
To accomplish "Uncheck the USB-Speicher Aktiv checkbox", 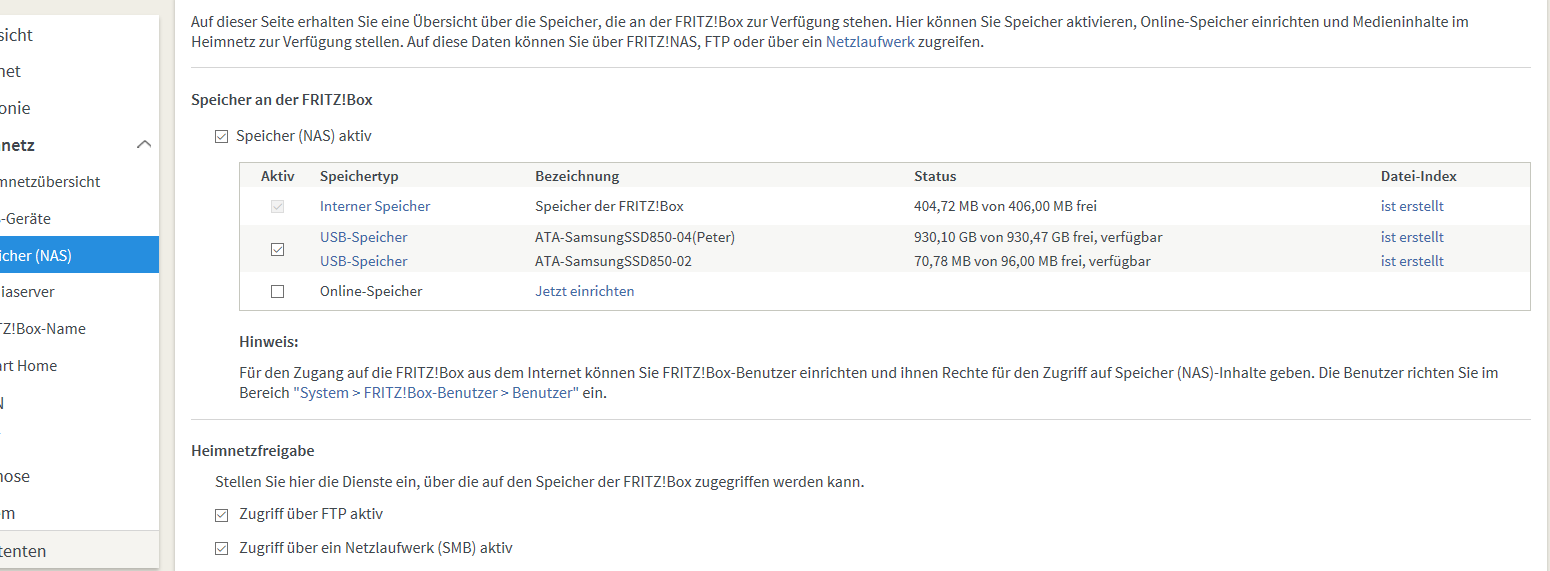I will 278,250.
